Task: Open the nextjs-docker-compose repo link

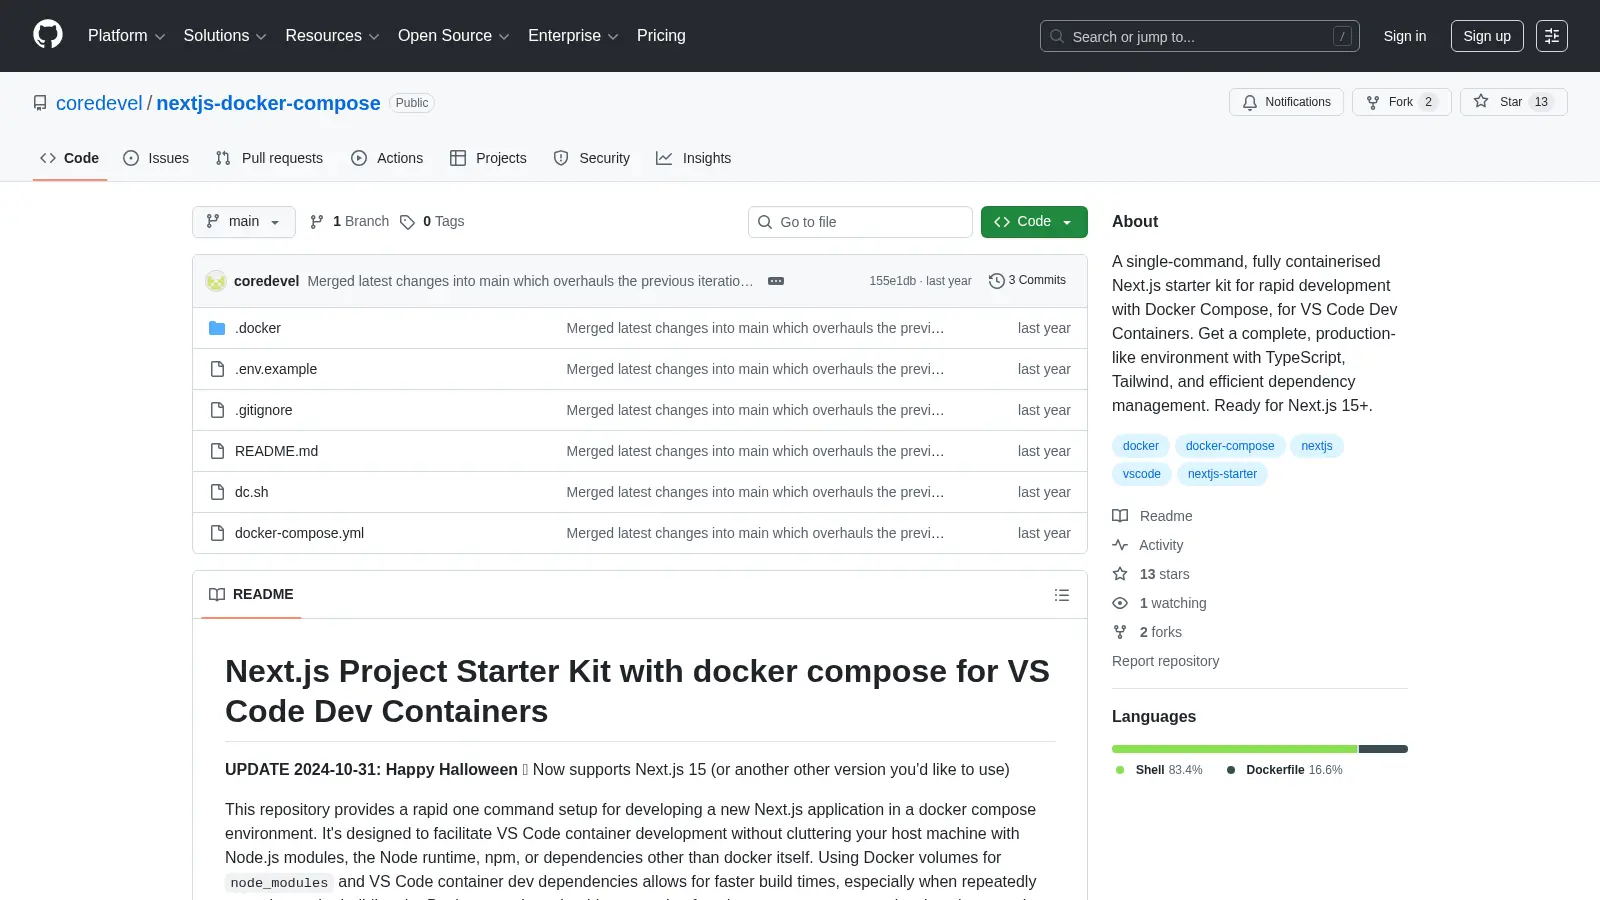Action: 268,103
